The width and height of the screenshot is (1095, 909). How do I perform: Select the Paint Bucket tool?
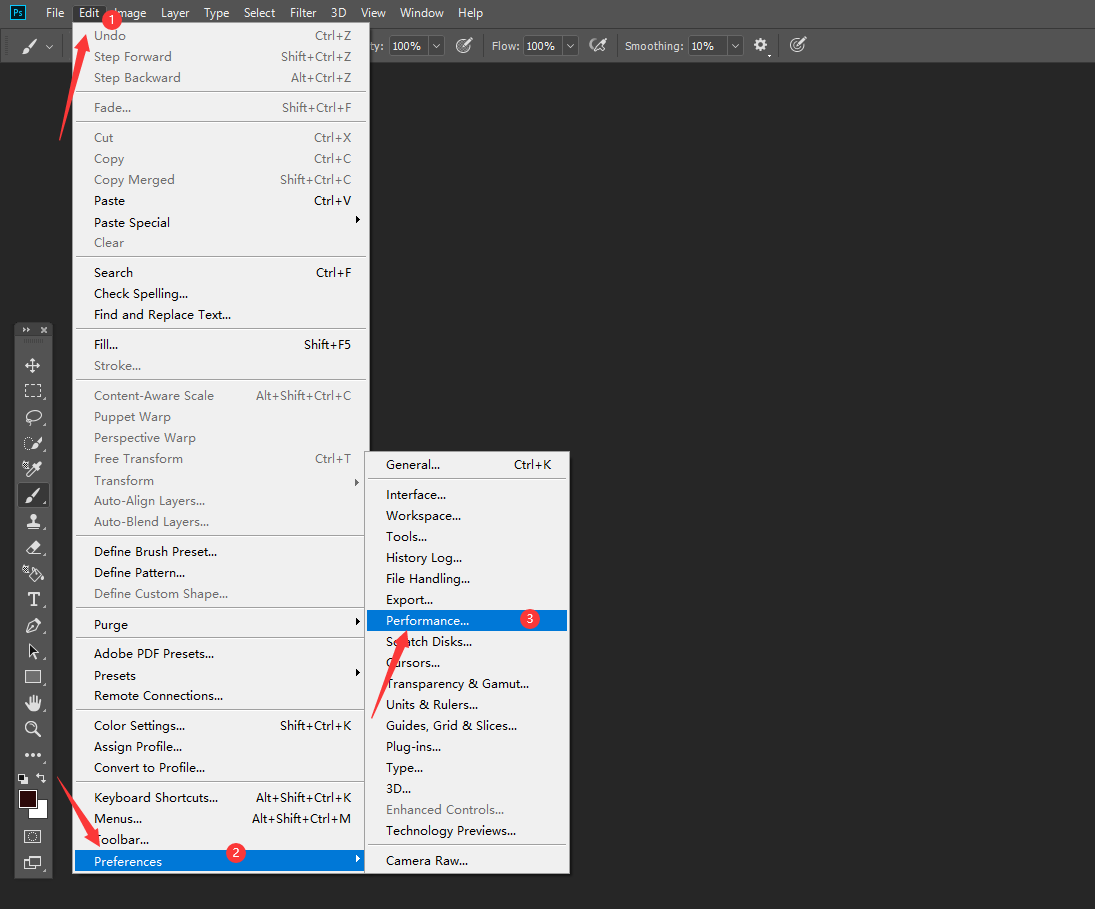(x=33, y=574)
